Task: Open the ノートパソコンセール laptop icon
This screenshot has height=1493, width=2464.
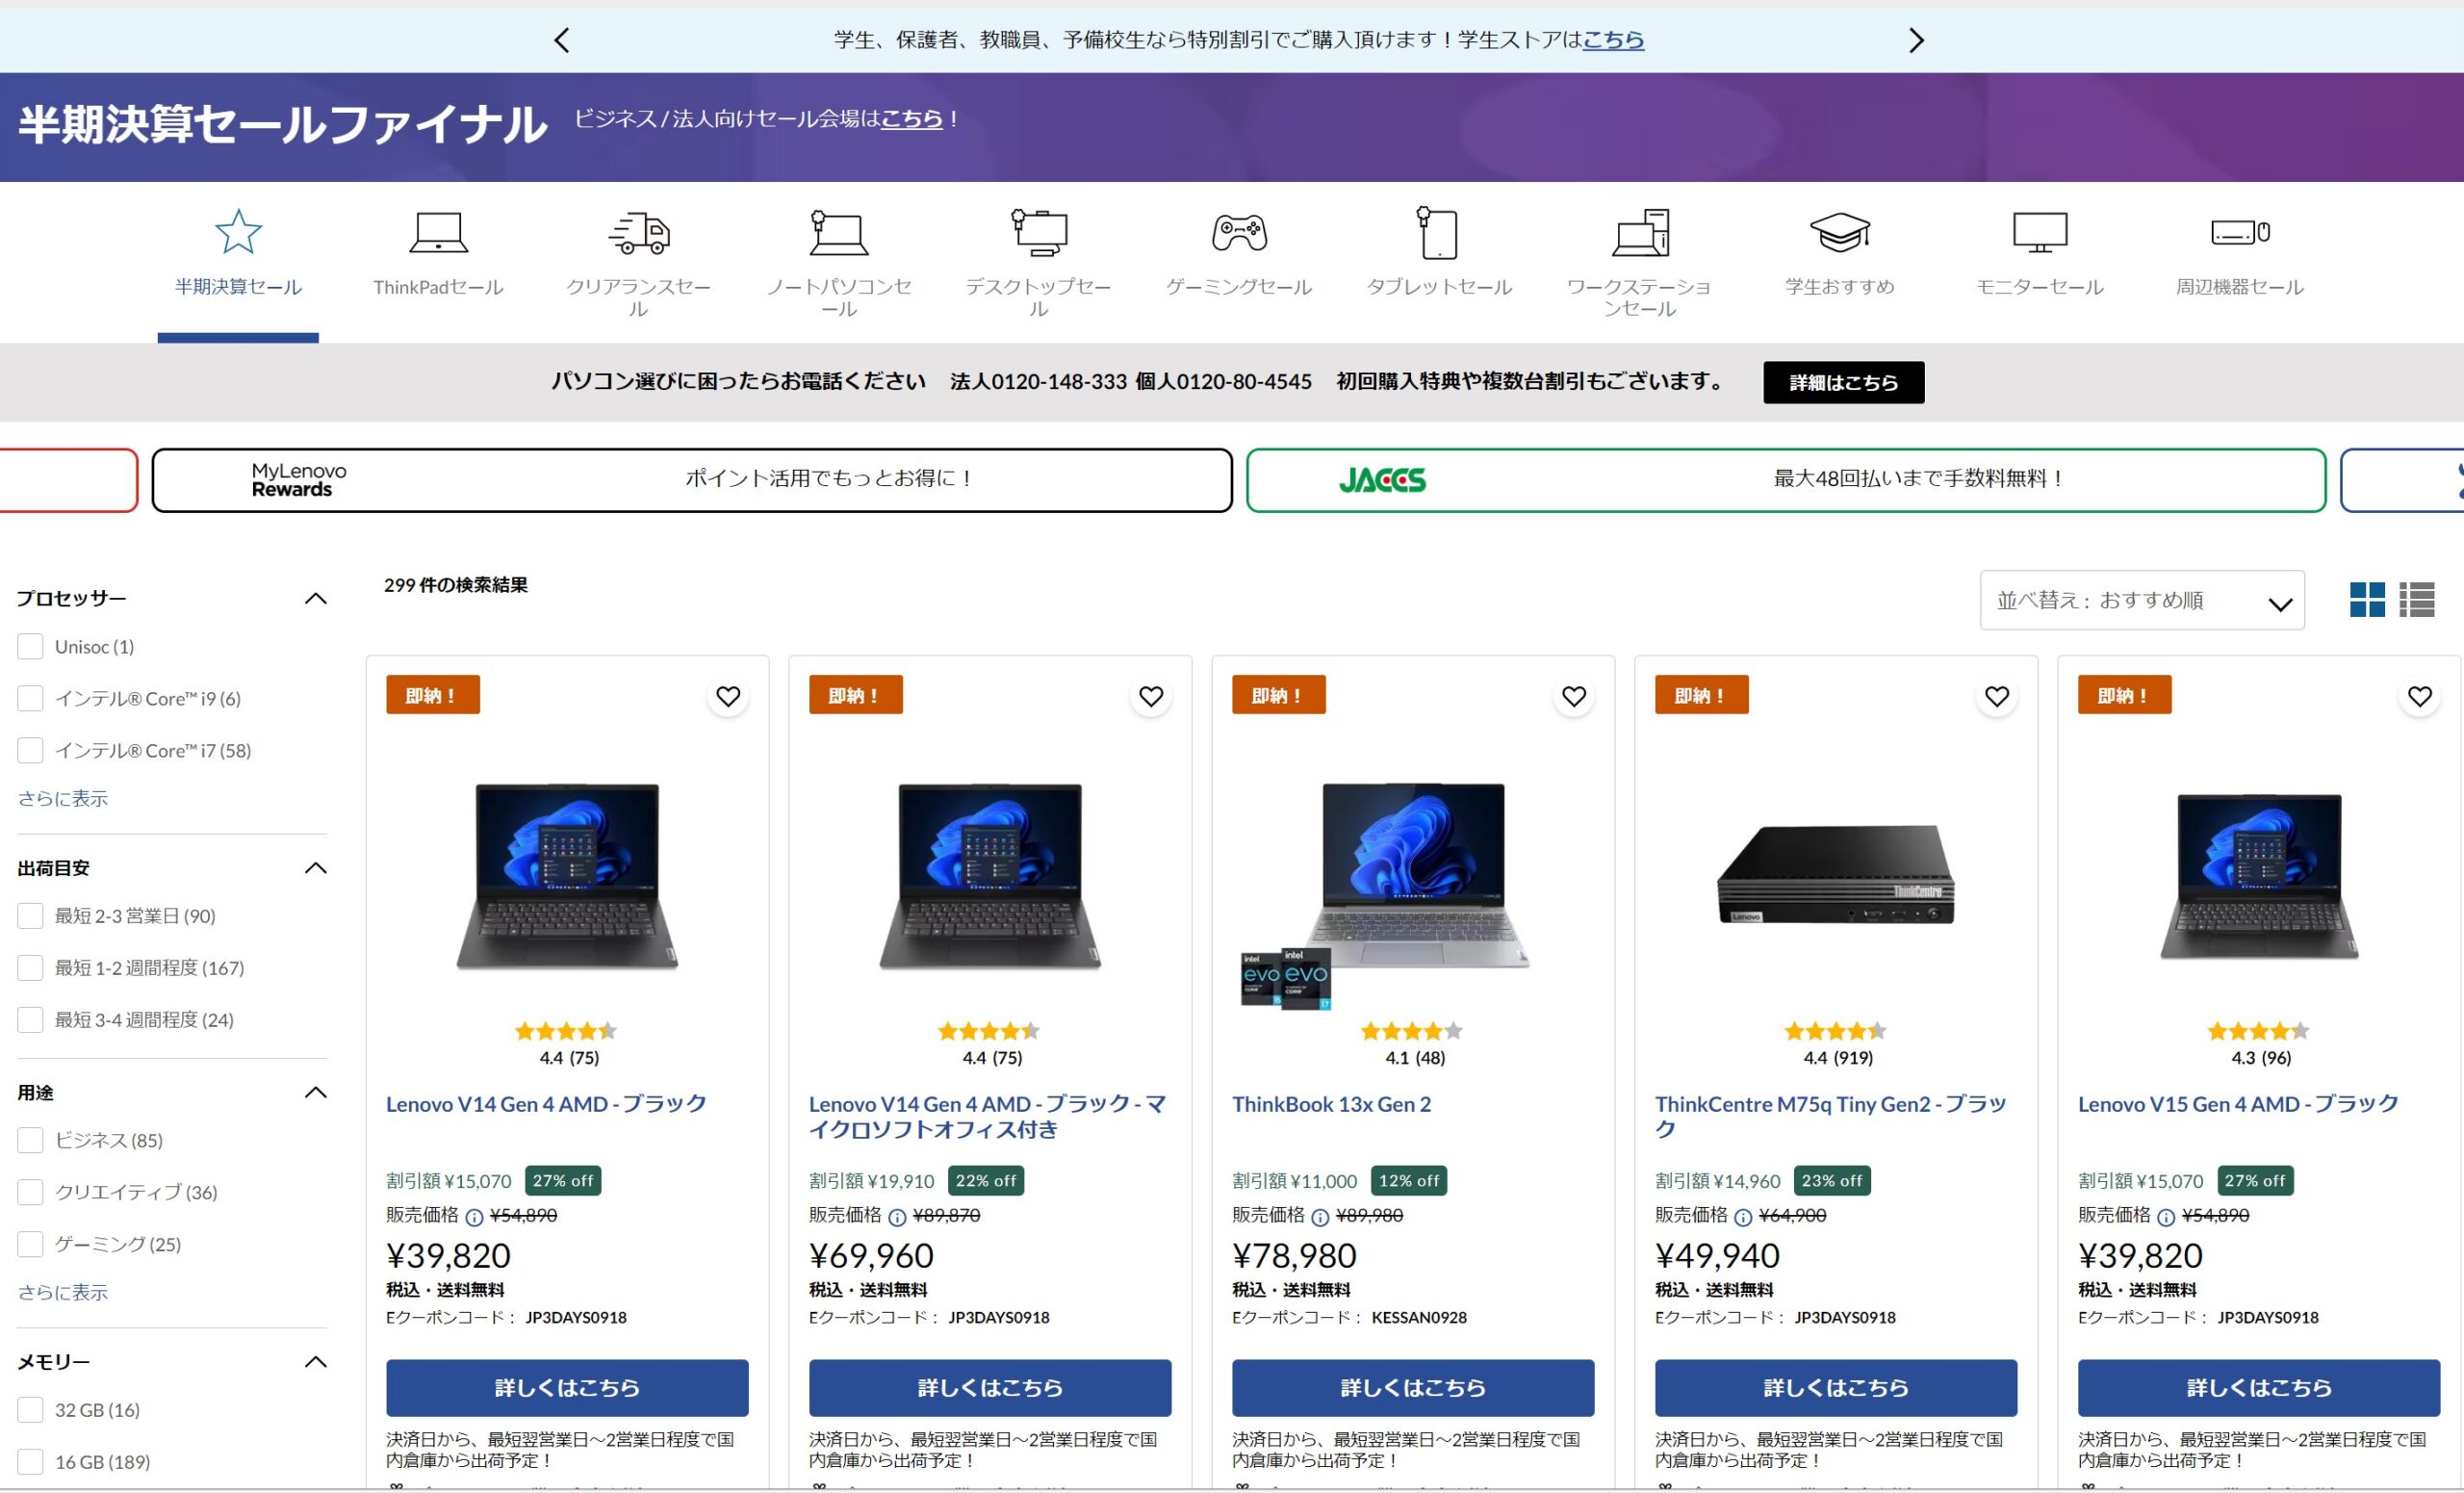Action: click(838, 232)
